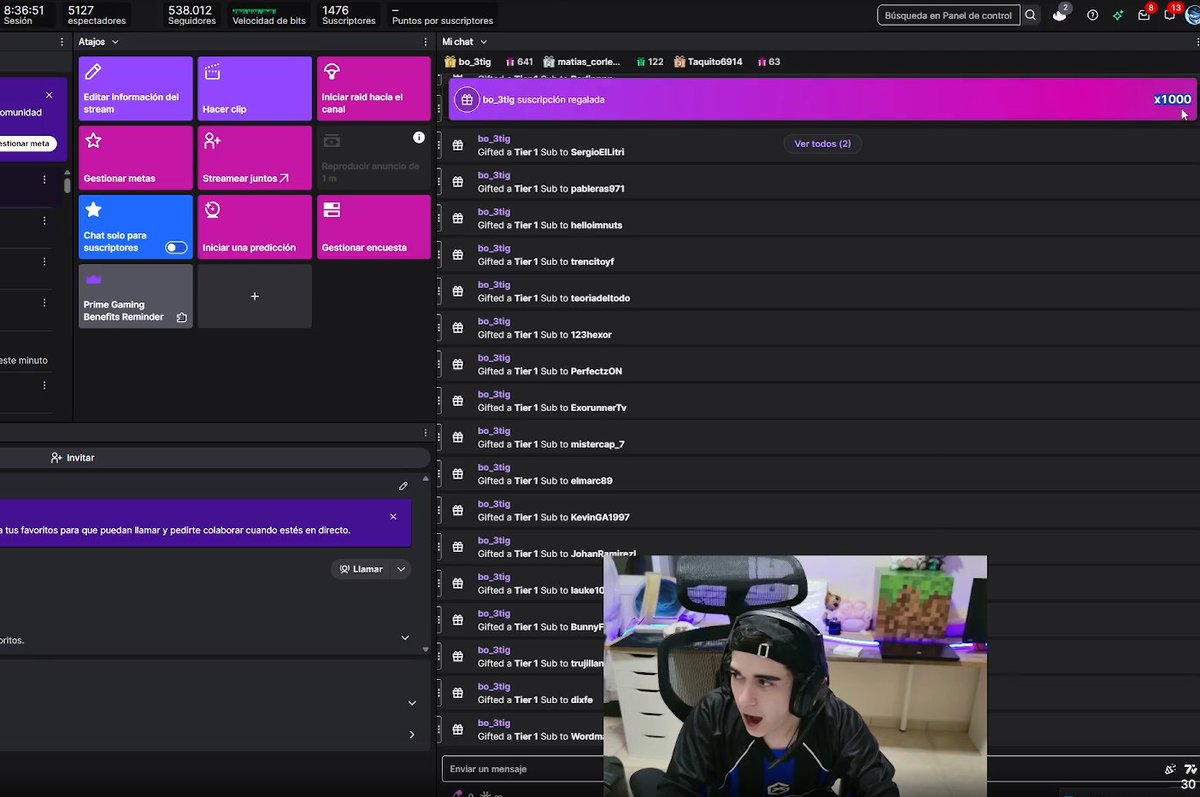Viewport: 1200px width, 797px height.
Task: Click the highlighted x1000 text
Action: (x=1172, y=100)
